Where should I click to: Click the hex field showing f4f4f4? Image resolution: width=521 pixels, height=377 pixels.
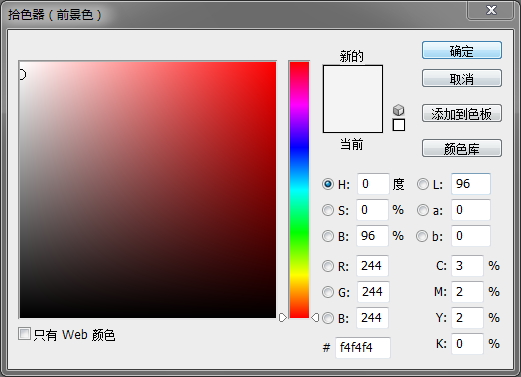pos(363,348)
